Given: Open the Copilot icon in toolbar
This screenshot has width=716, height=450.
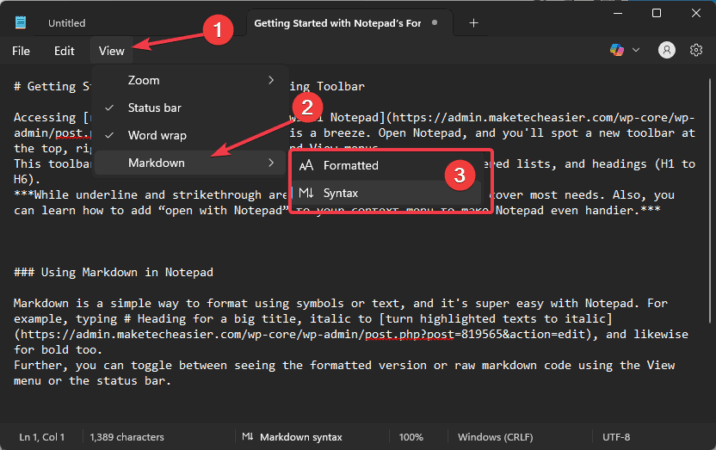Looking at the screenshot, I should pos(617,50).
